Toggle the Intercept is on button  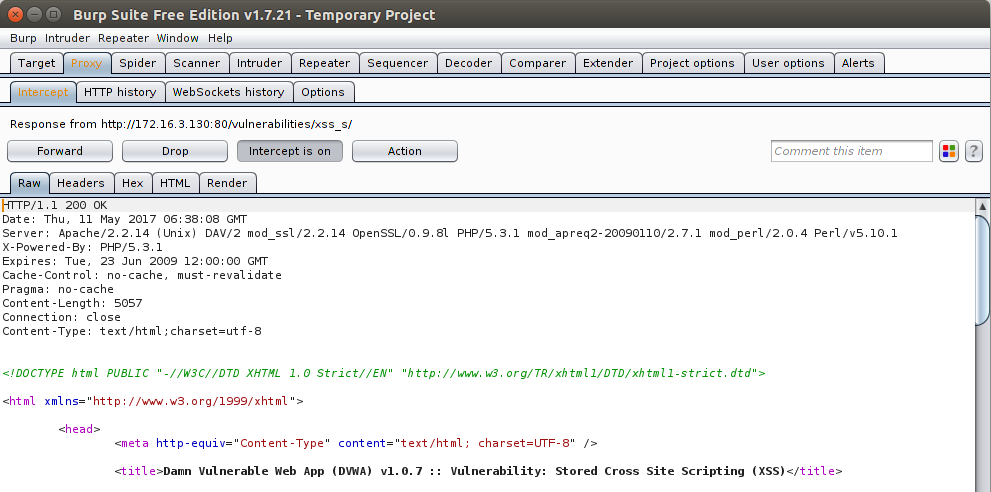[x=289, y=151]
